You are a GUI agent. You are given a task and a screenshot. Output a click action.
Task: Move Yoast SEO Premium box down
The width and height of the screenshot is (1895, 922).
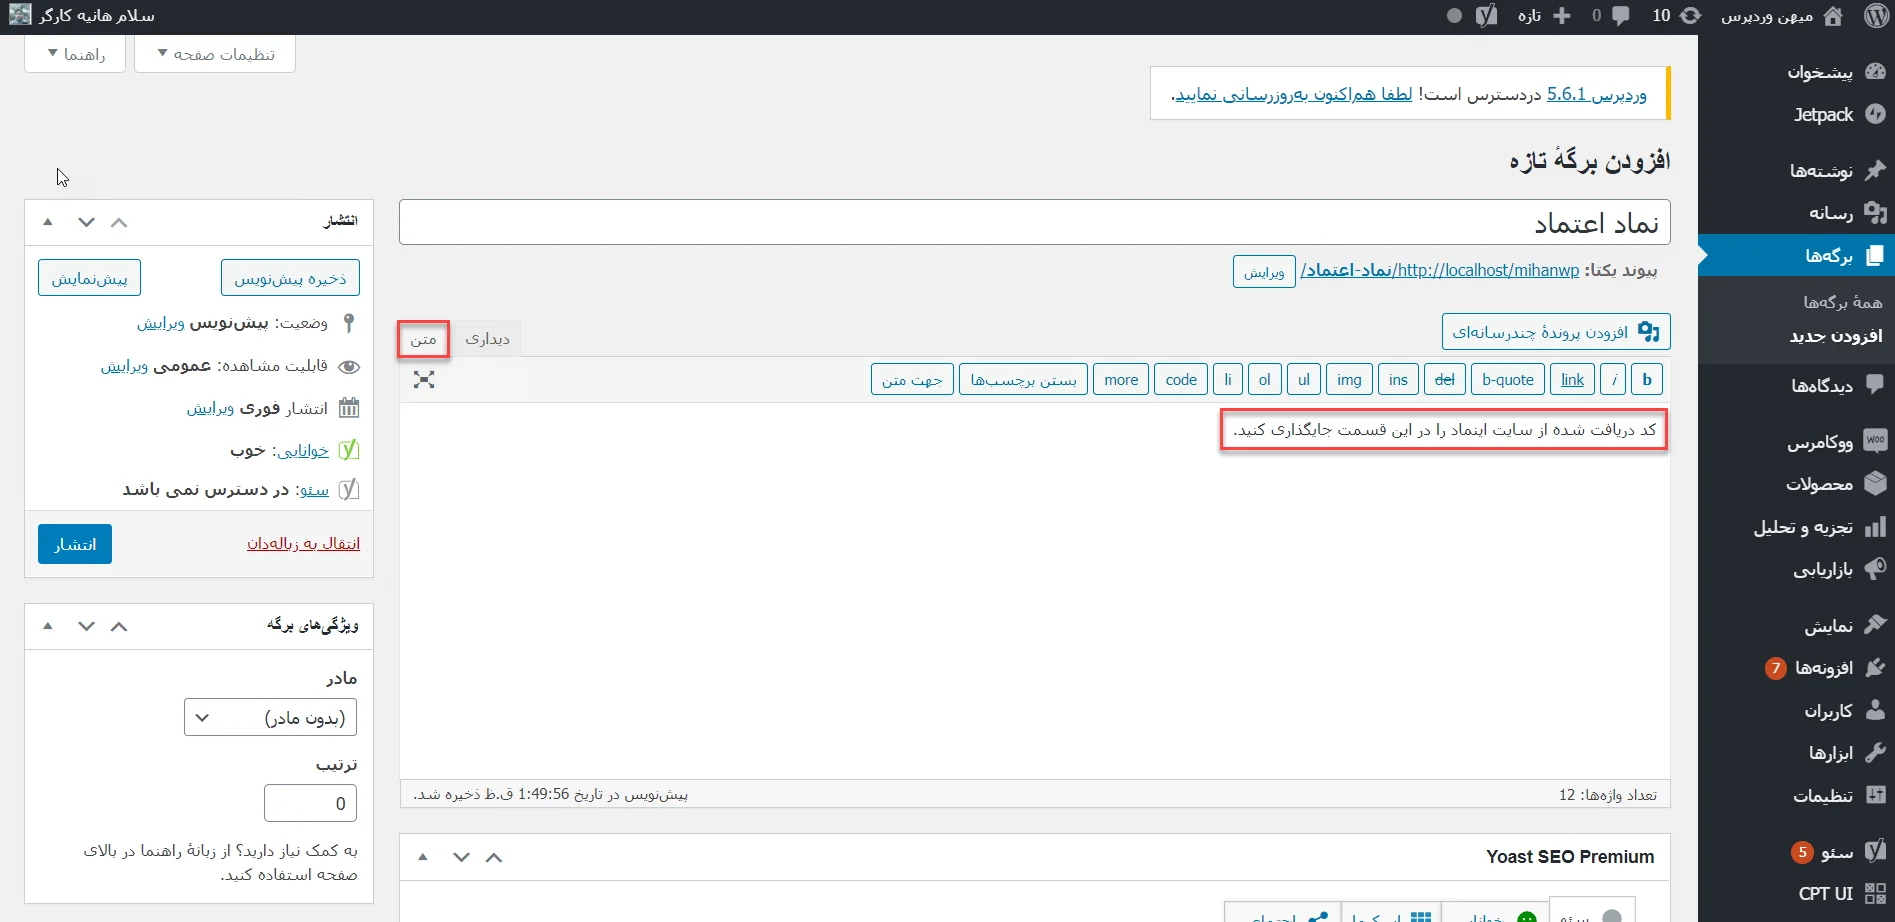click(461, 857)
